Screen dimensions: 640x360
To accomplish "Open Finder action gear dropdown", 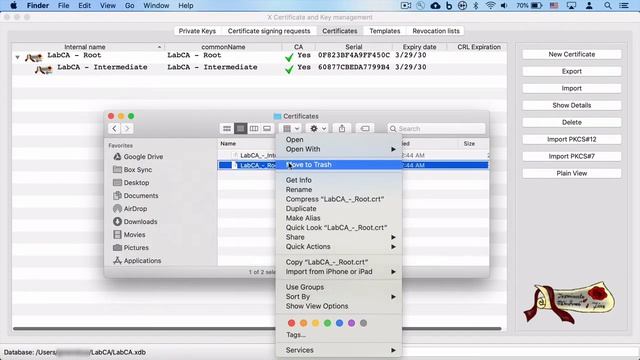I will point(318,129).
